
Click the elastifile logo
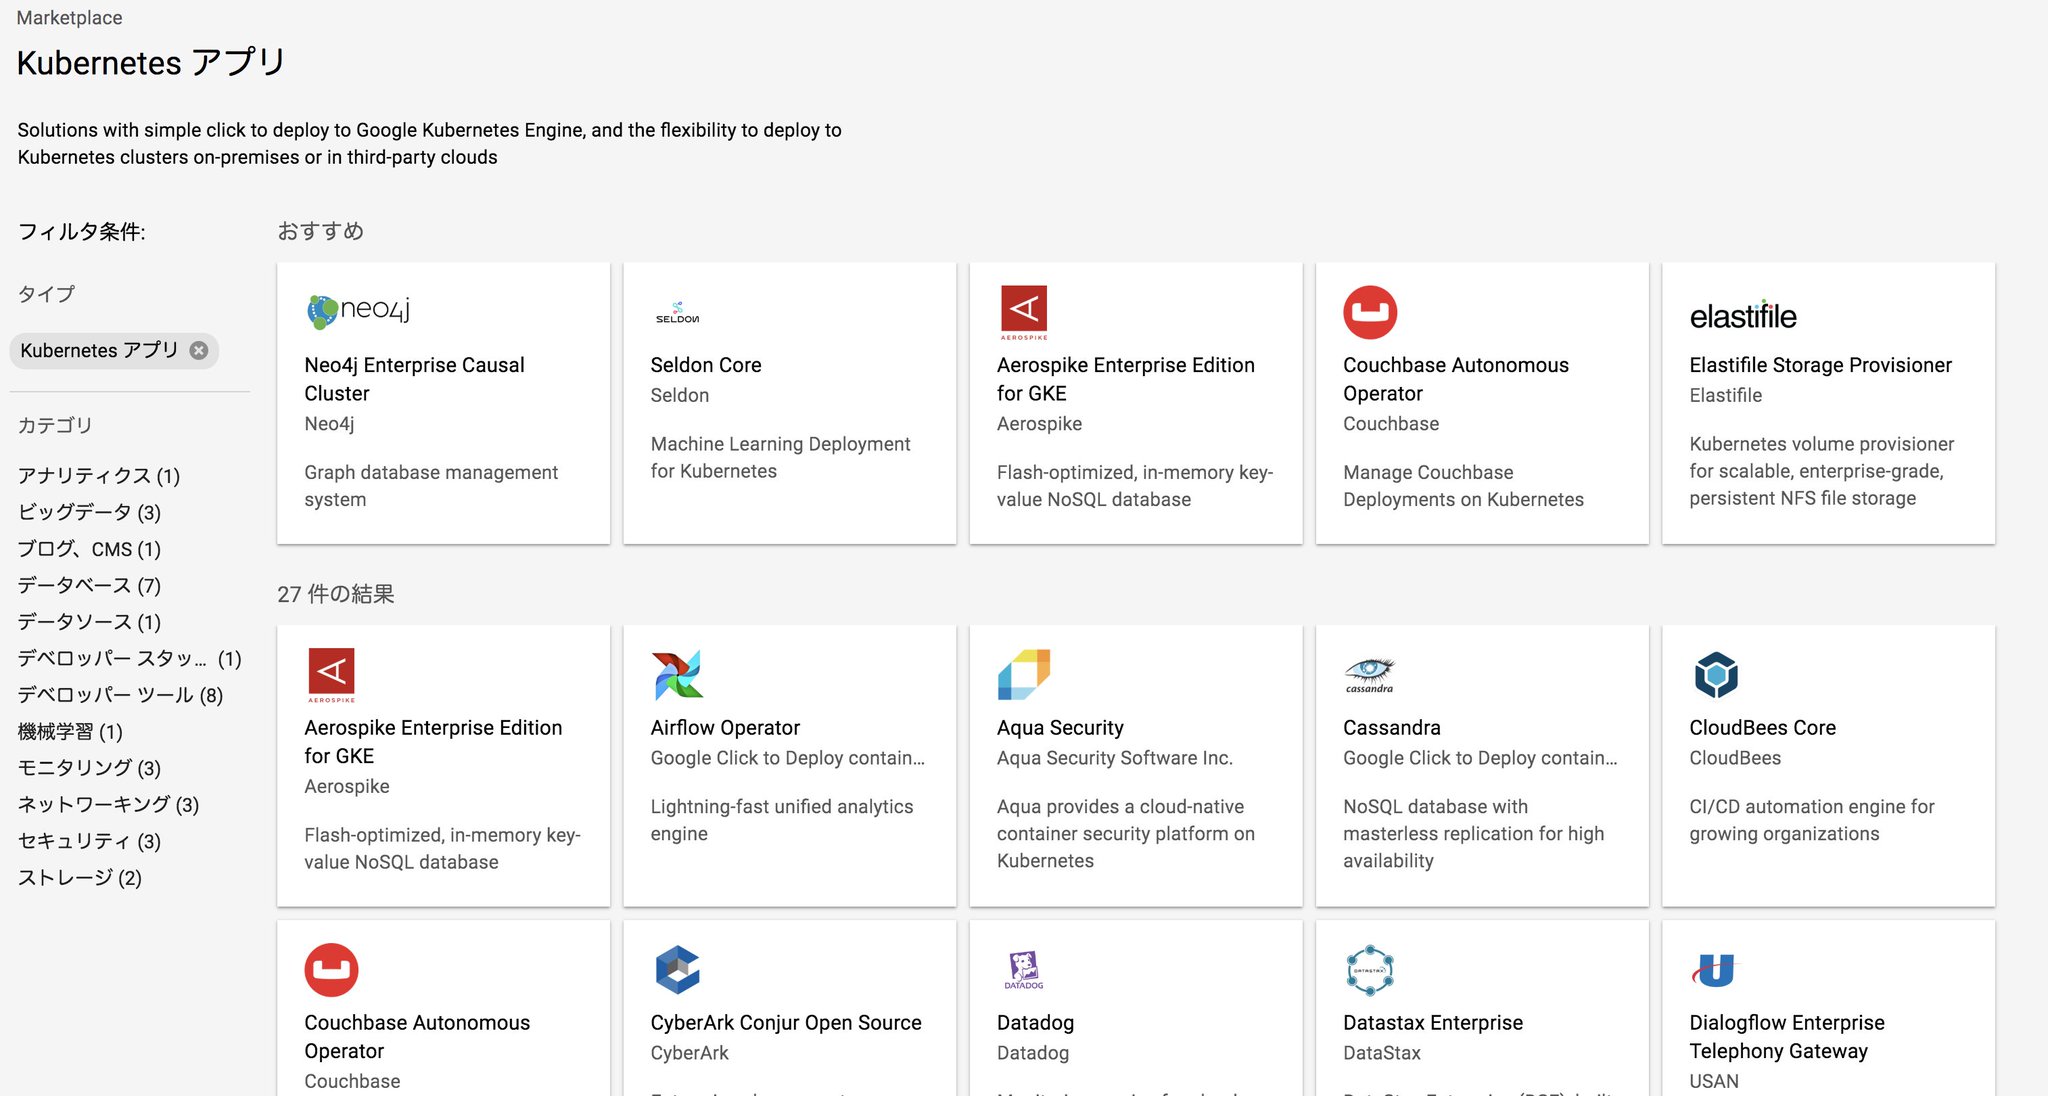[1742, 316]
